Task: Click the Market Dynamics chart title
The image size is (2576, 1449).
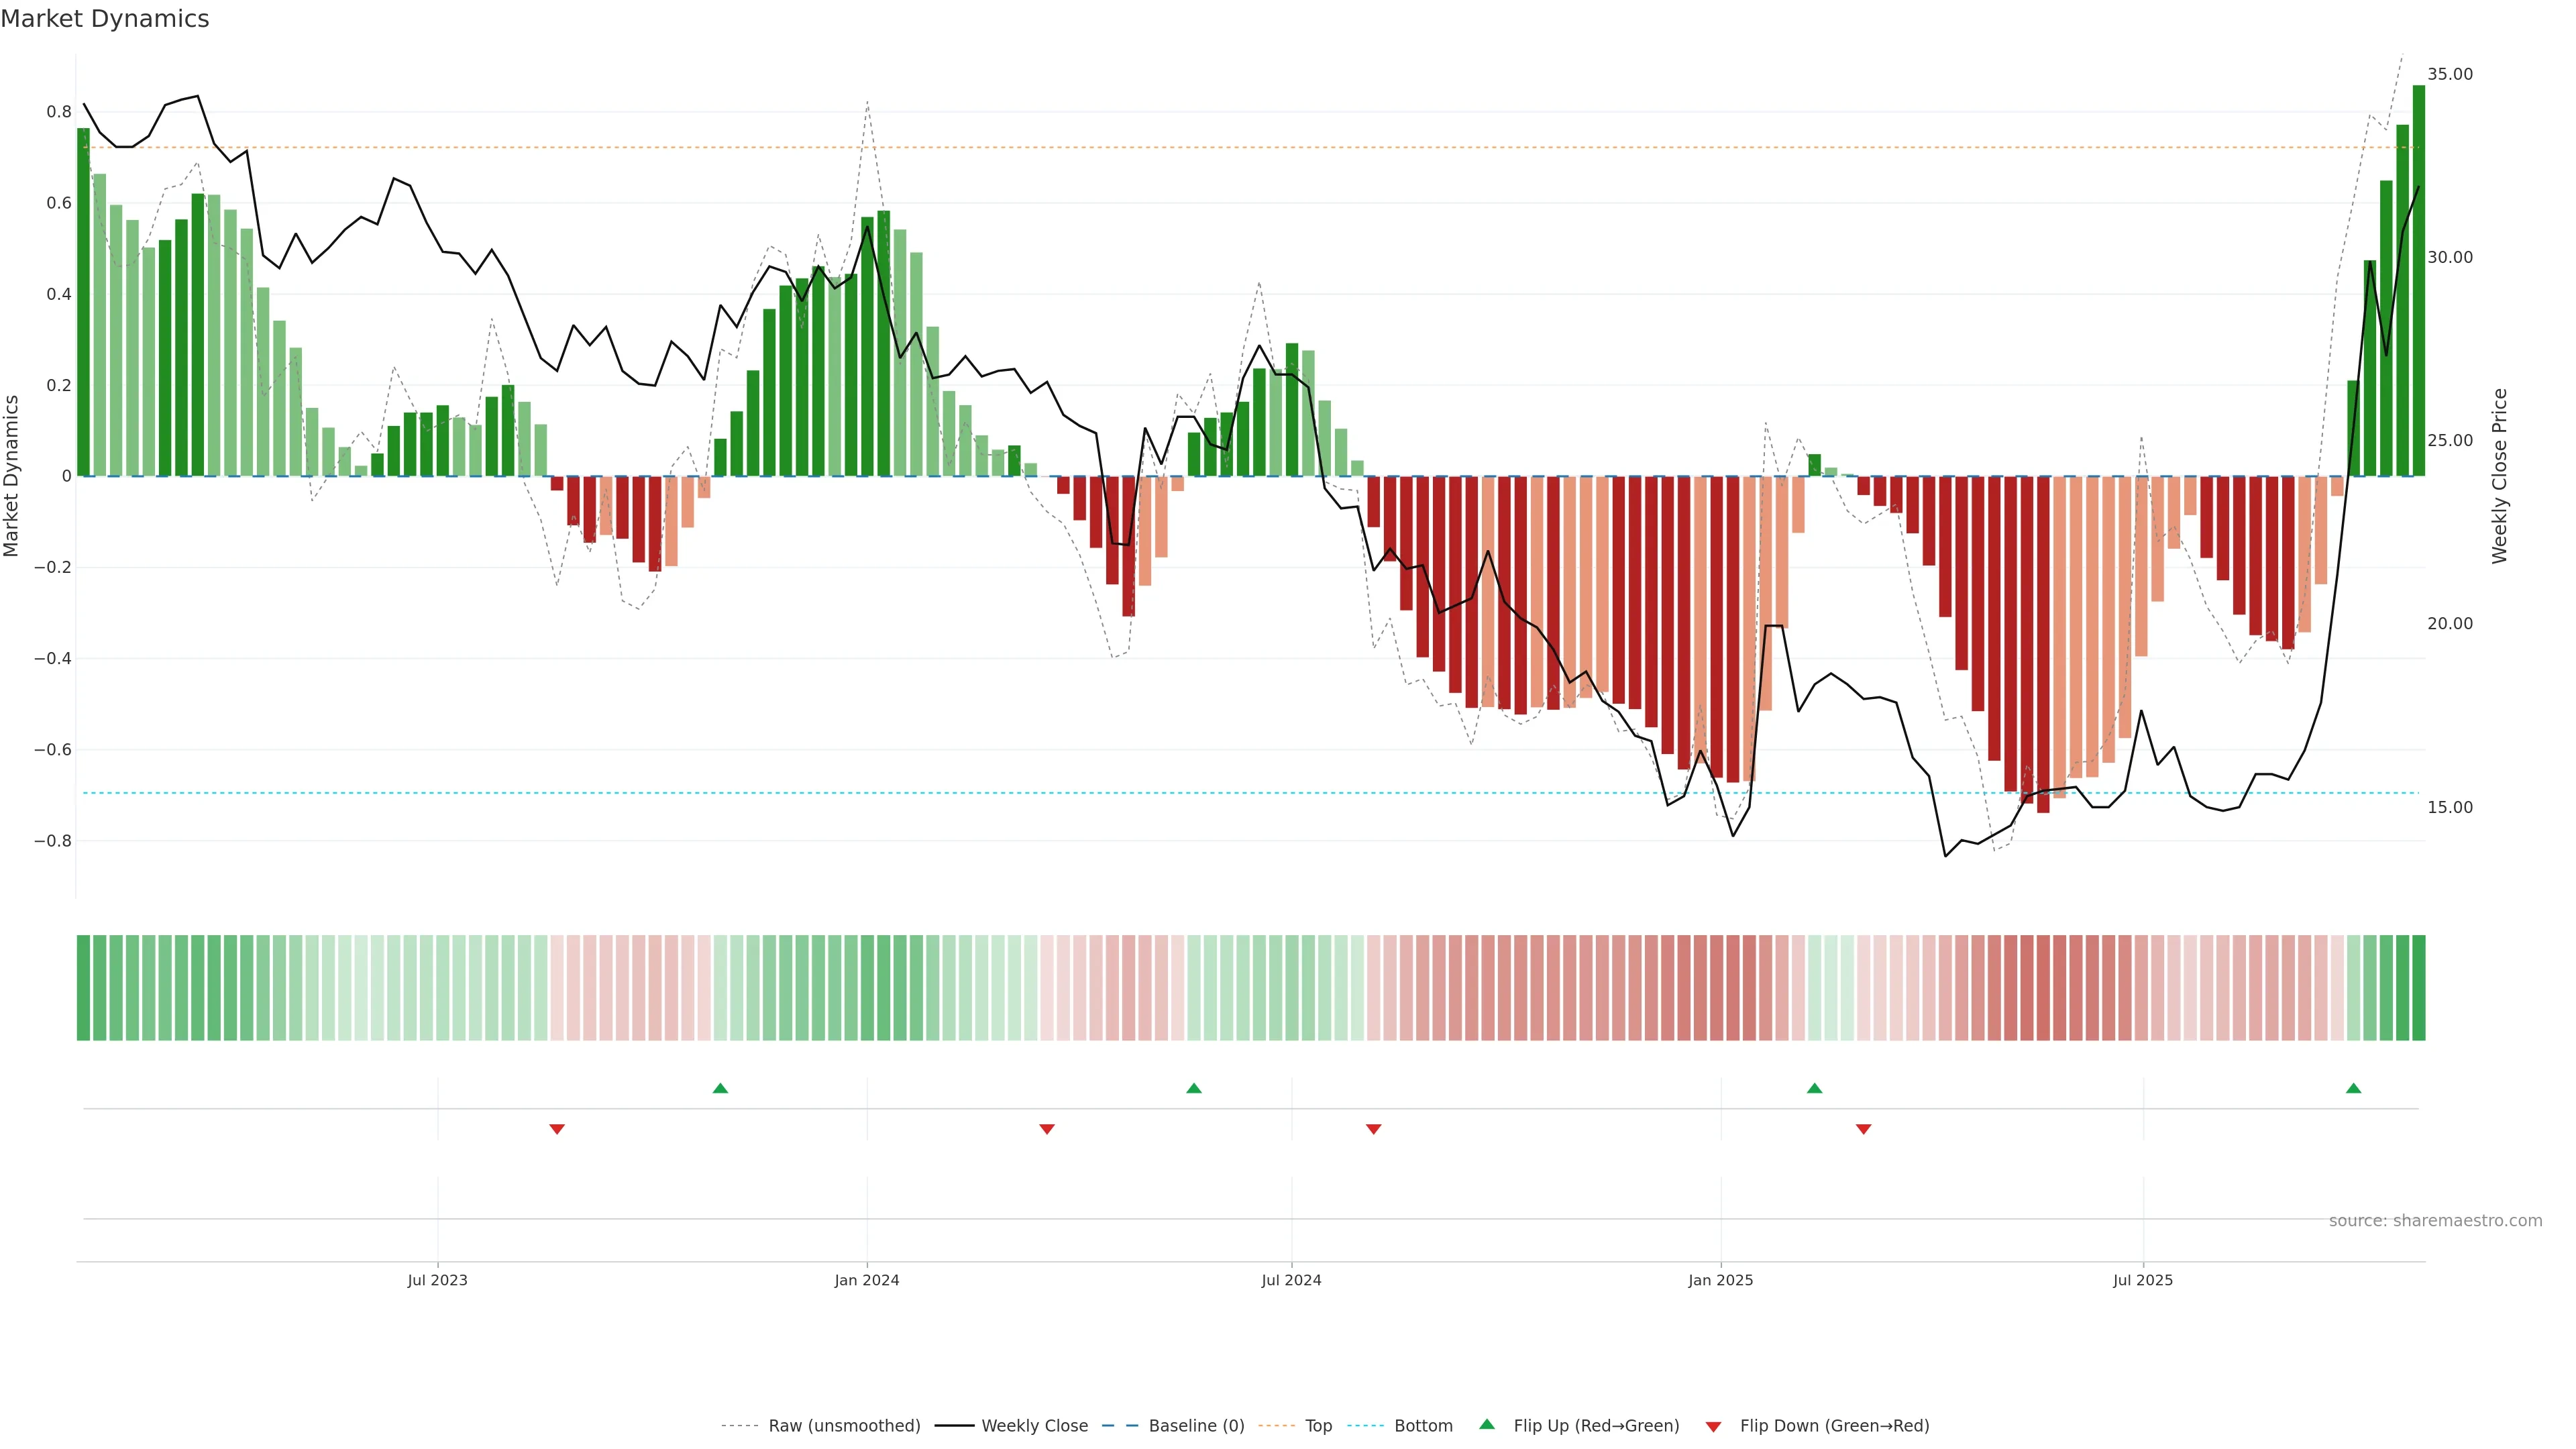Action: click(105, 19)
